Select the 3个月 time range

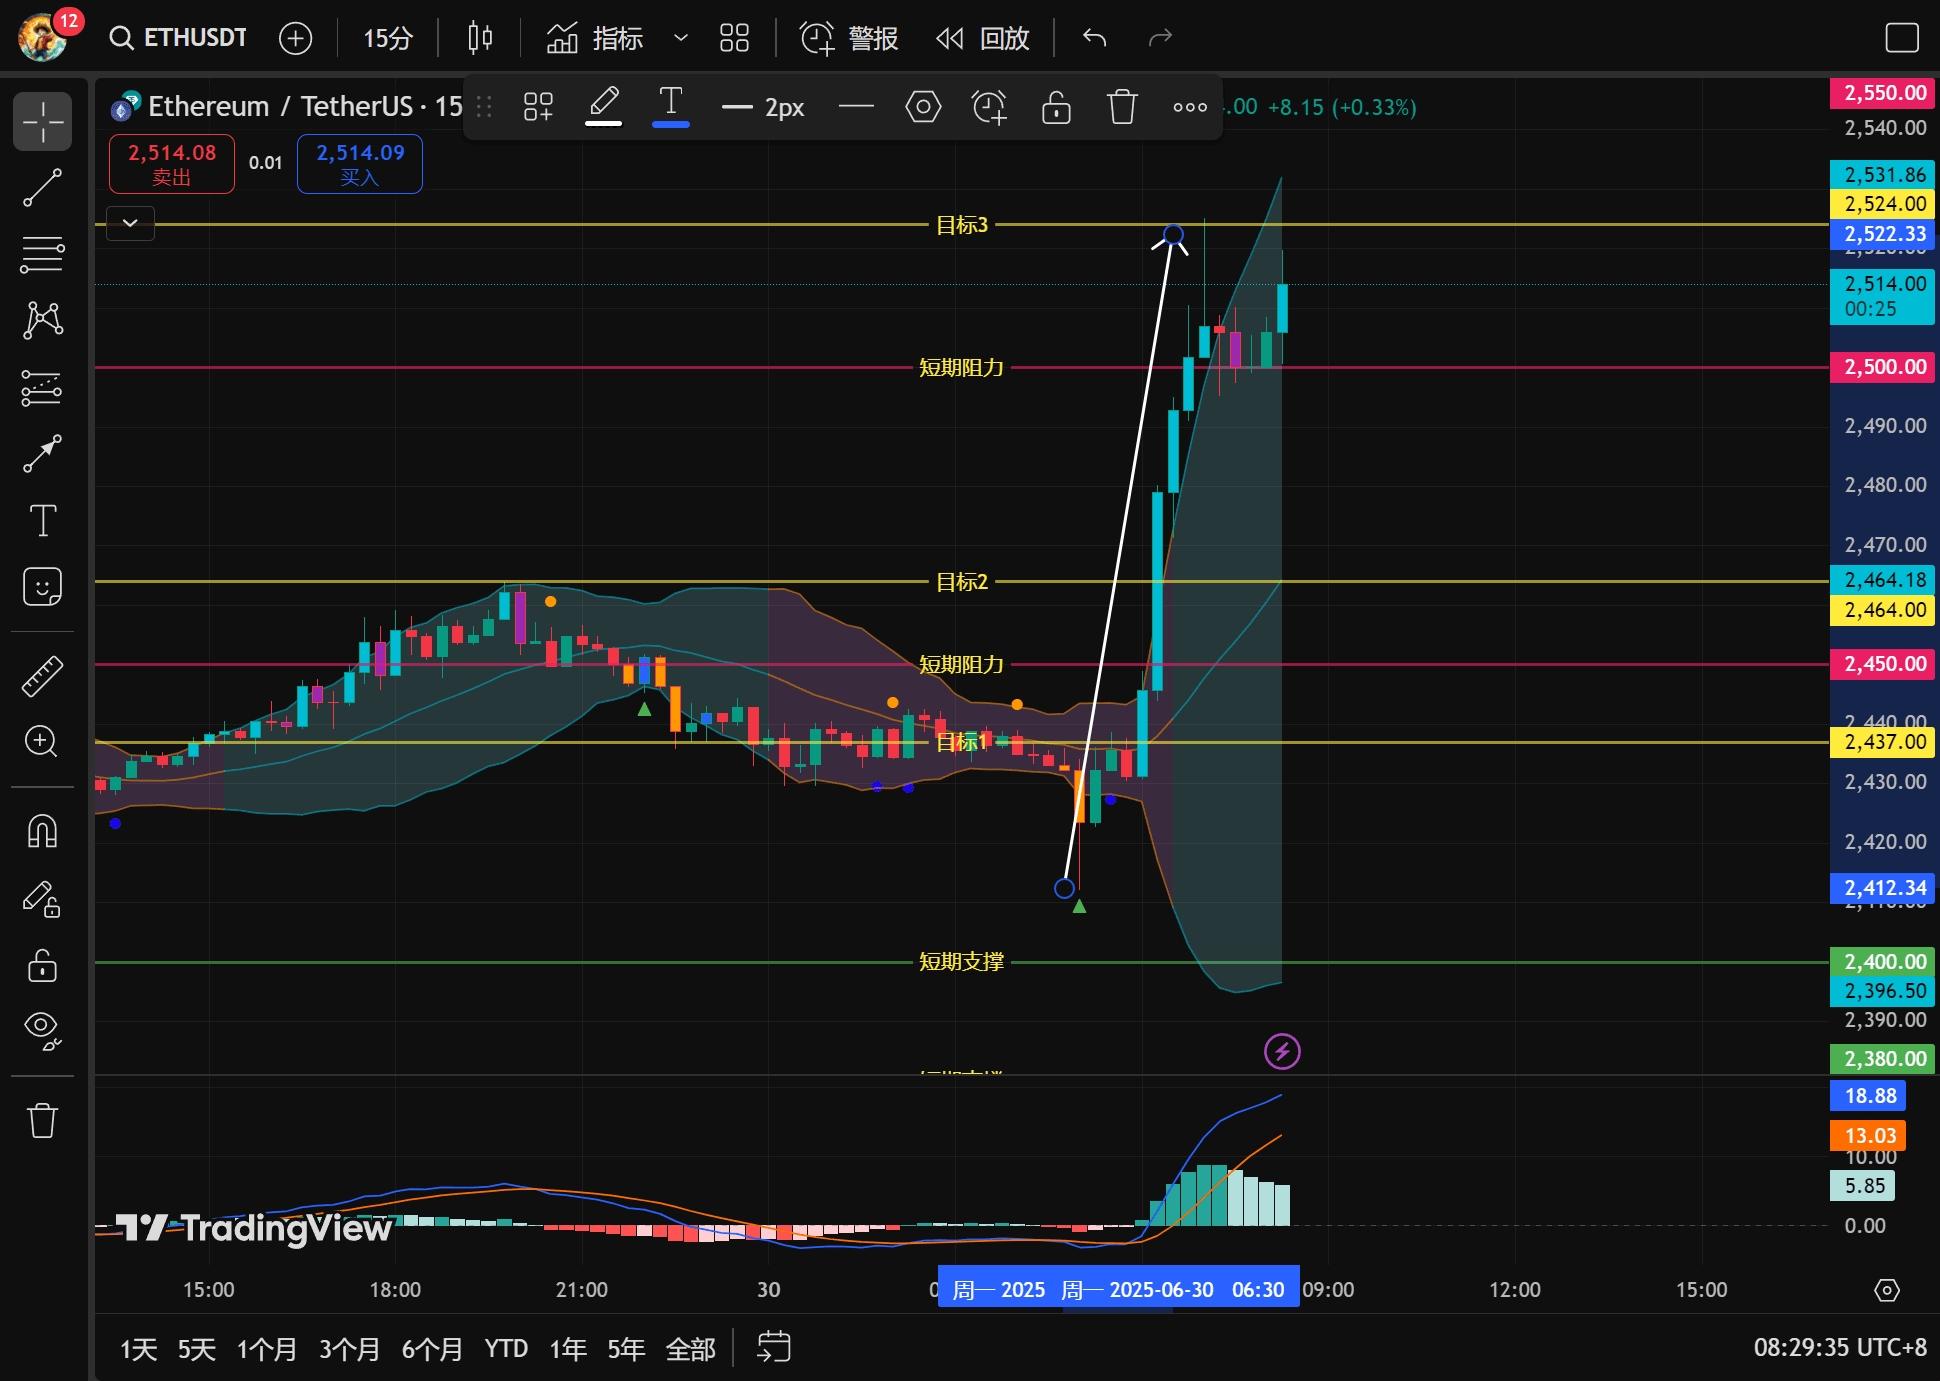[350, 1349]
